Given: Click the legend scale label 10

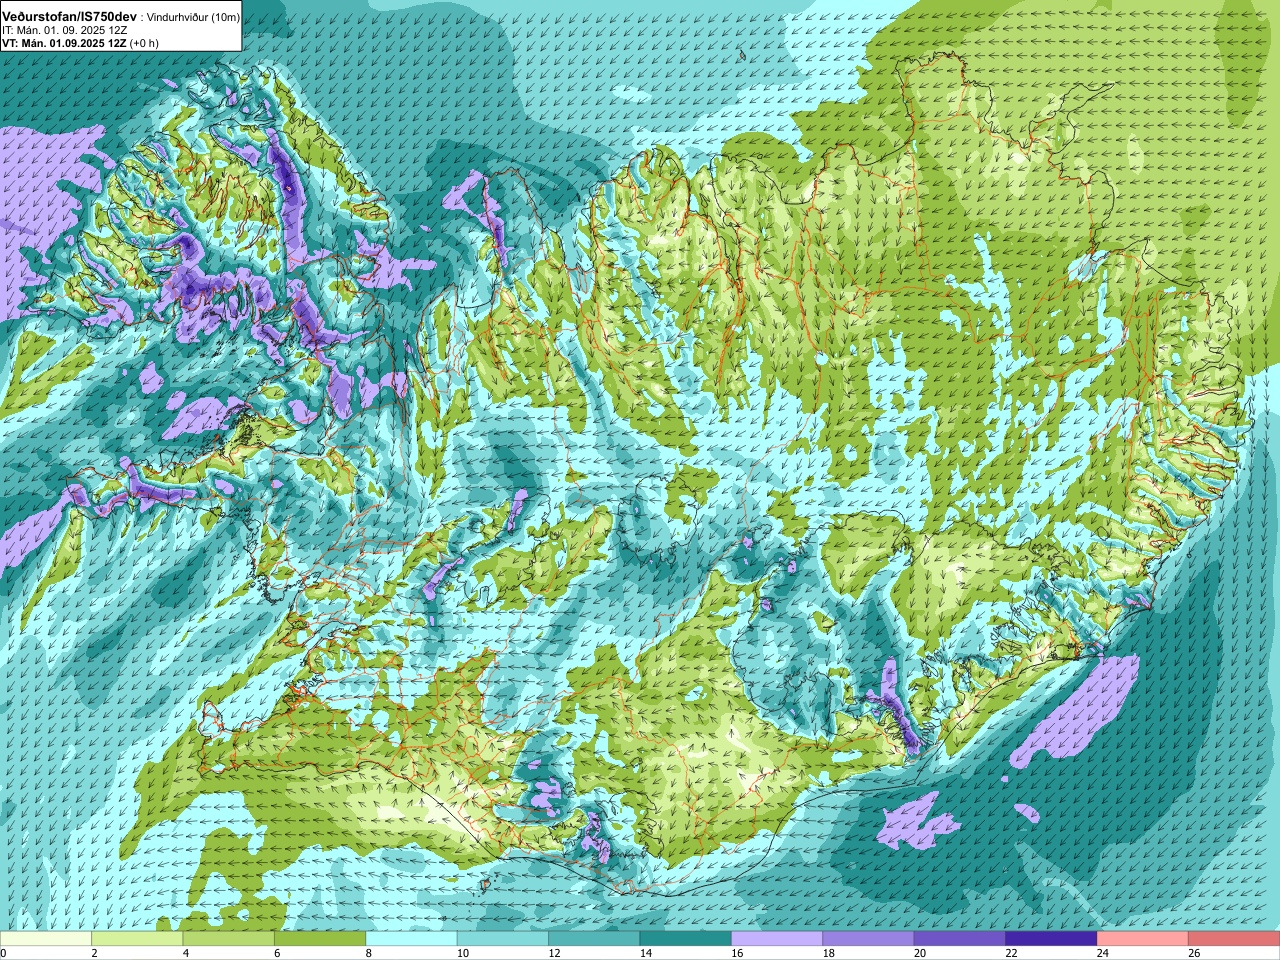Looking at the screenshot, I should click(x=462, y=953).
